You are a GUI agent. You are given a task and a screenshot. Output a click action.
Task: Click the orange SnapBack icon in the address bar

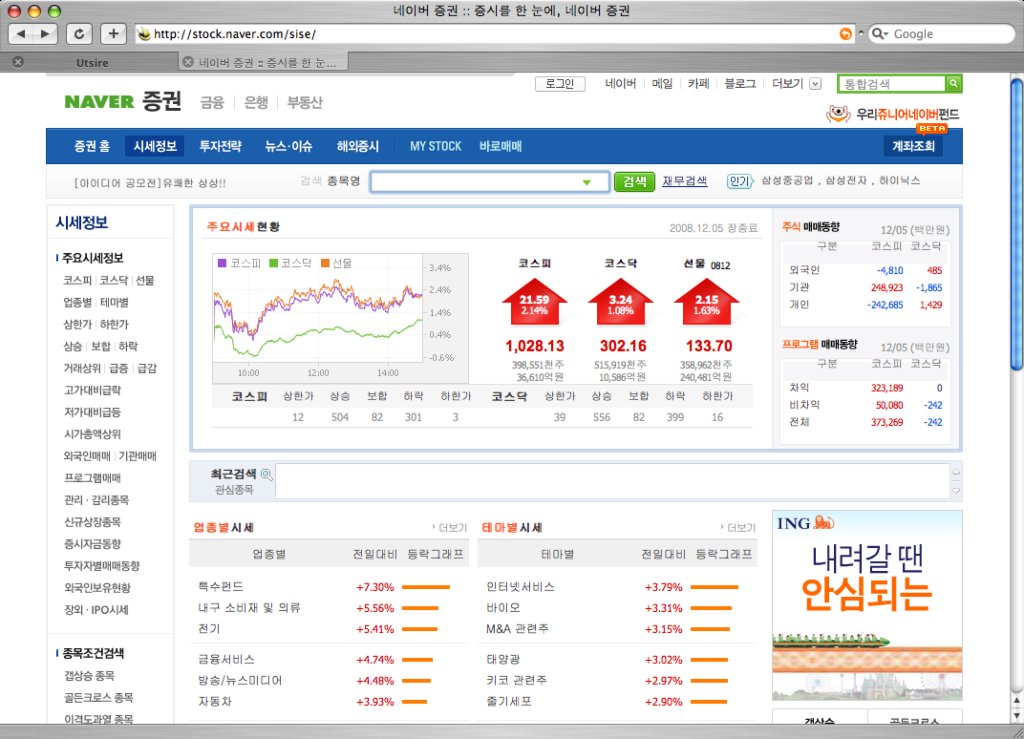[845, 34]
